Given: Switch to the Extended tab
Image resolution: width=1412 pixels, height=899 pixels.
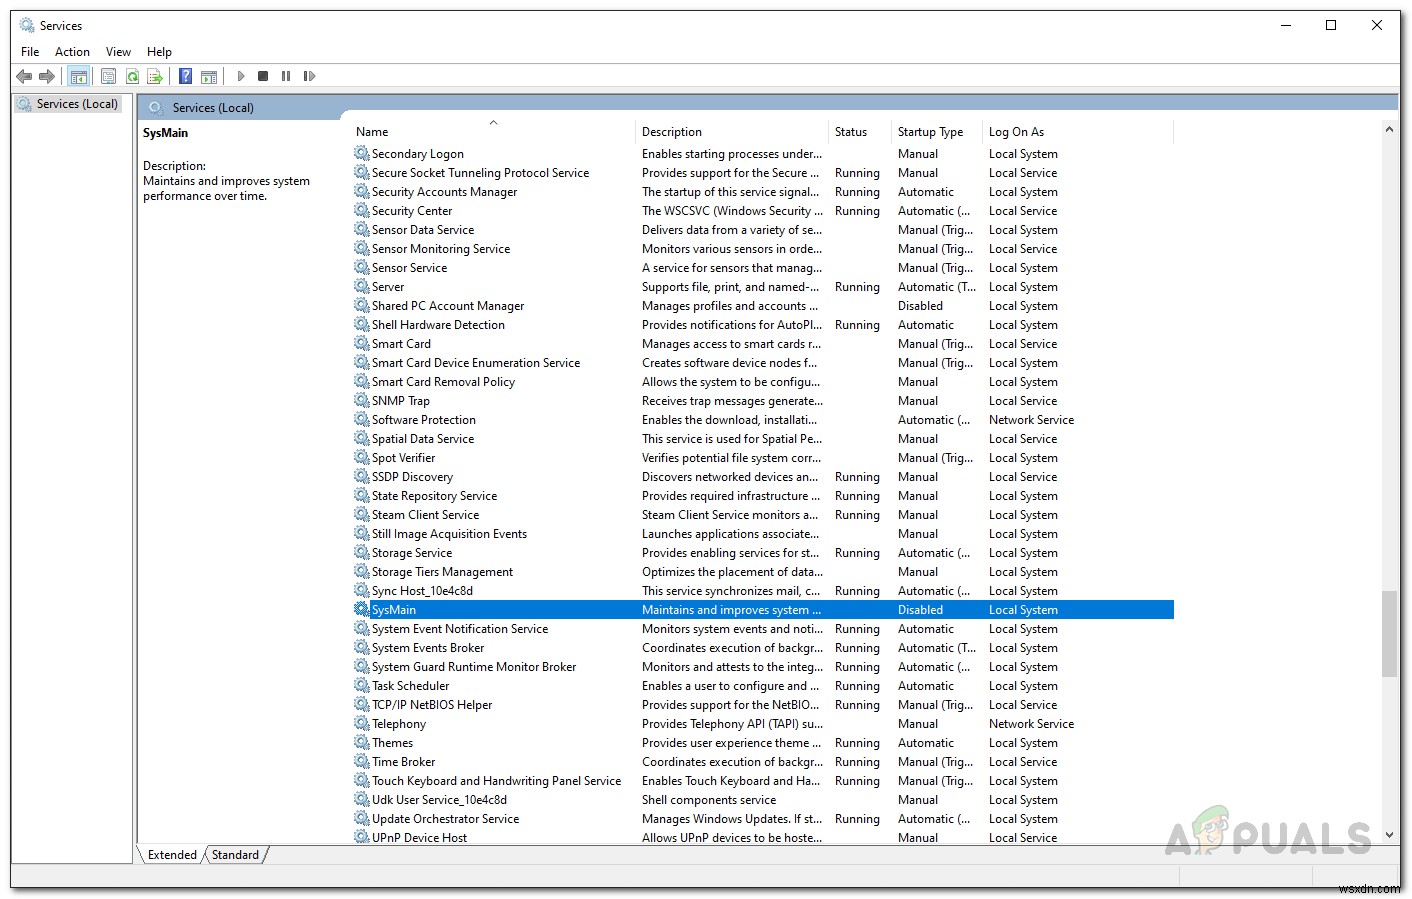Looking at the screenshot, I should pyautogui.click(x=172, y=855).
